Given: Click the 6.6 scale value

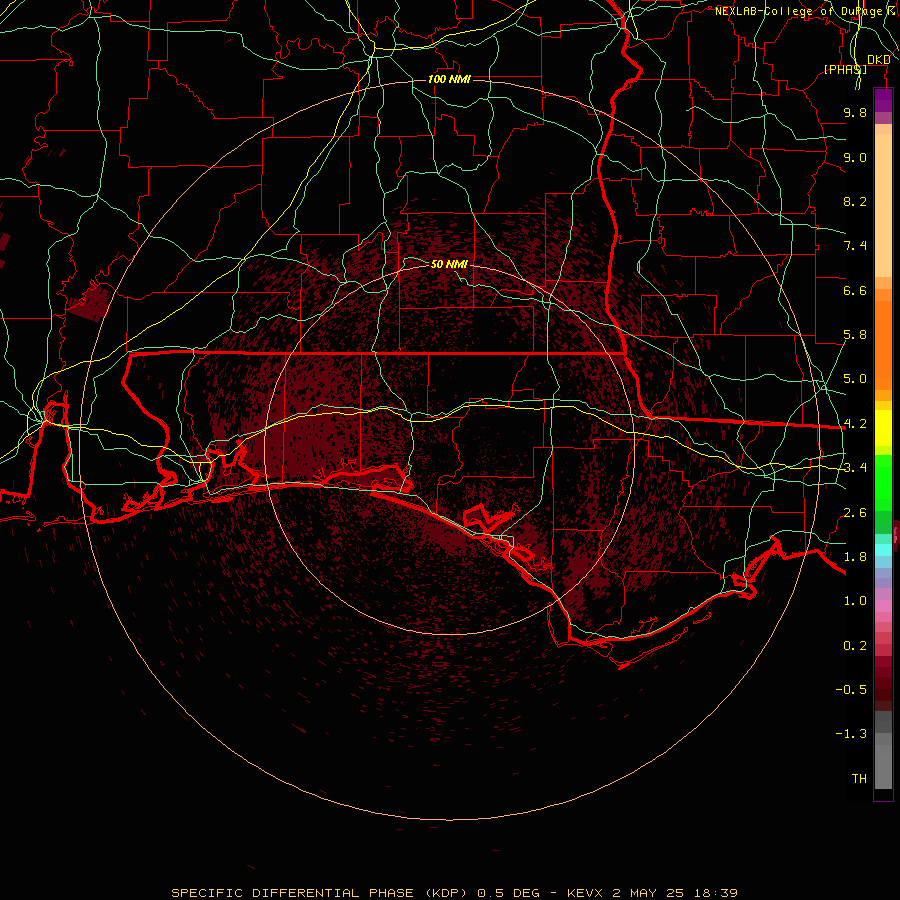Looking at the screenshot, I should [x=855, y=290].
